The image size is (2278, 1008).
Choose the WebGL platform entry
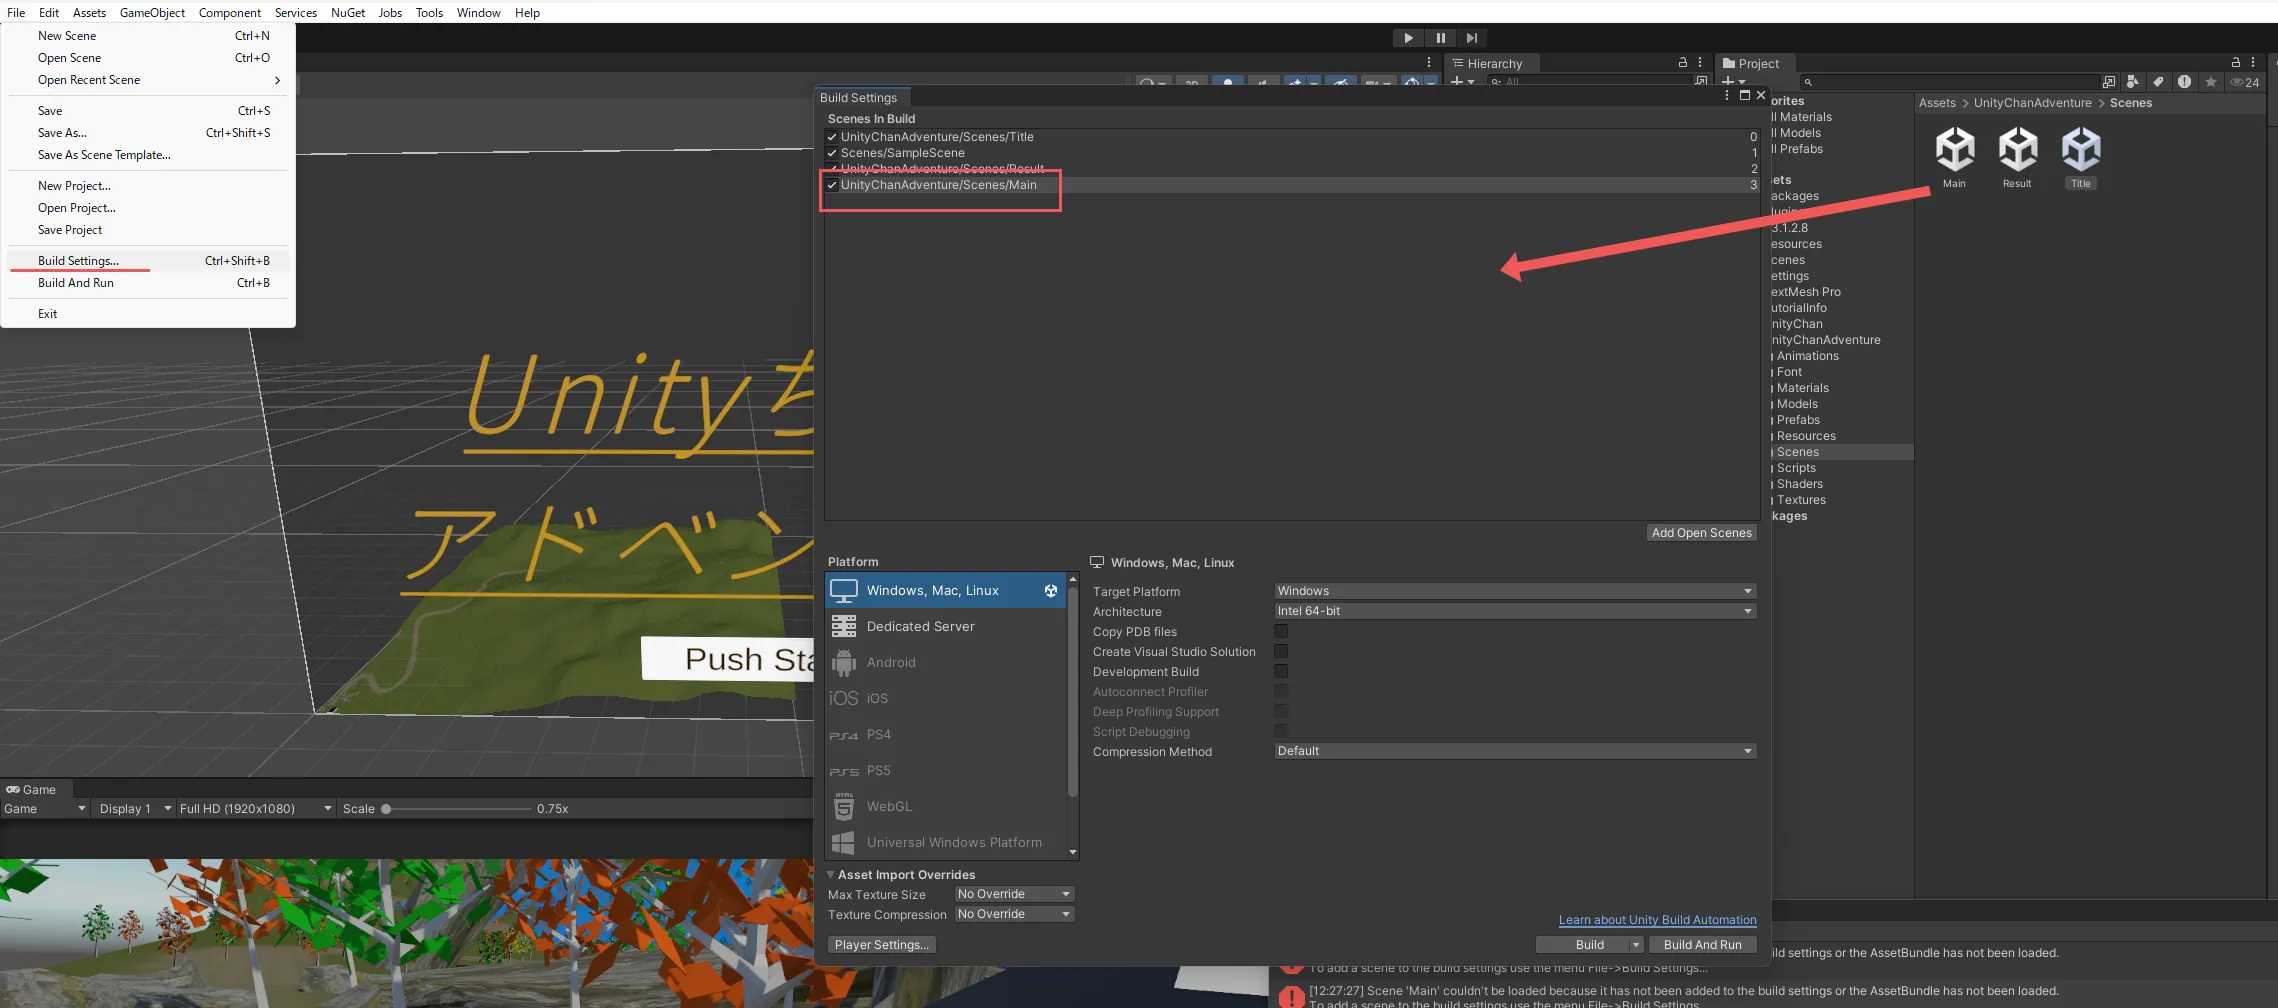click(x=888, y=807)
